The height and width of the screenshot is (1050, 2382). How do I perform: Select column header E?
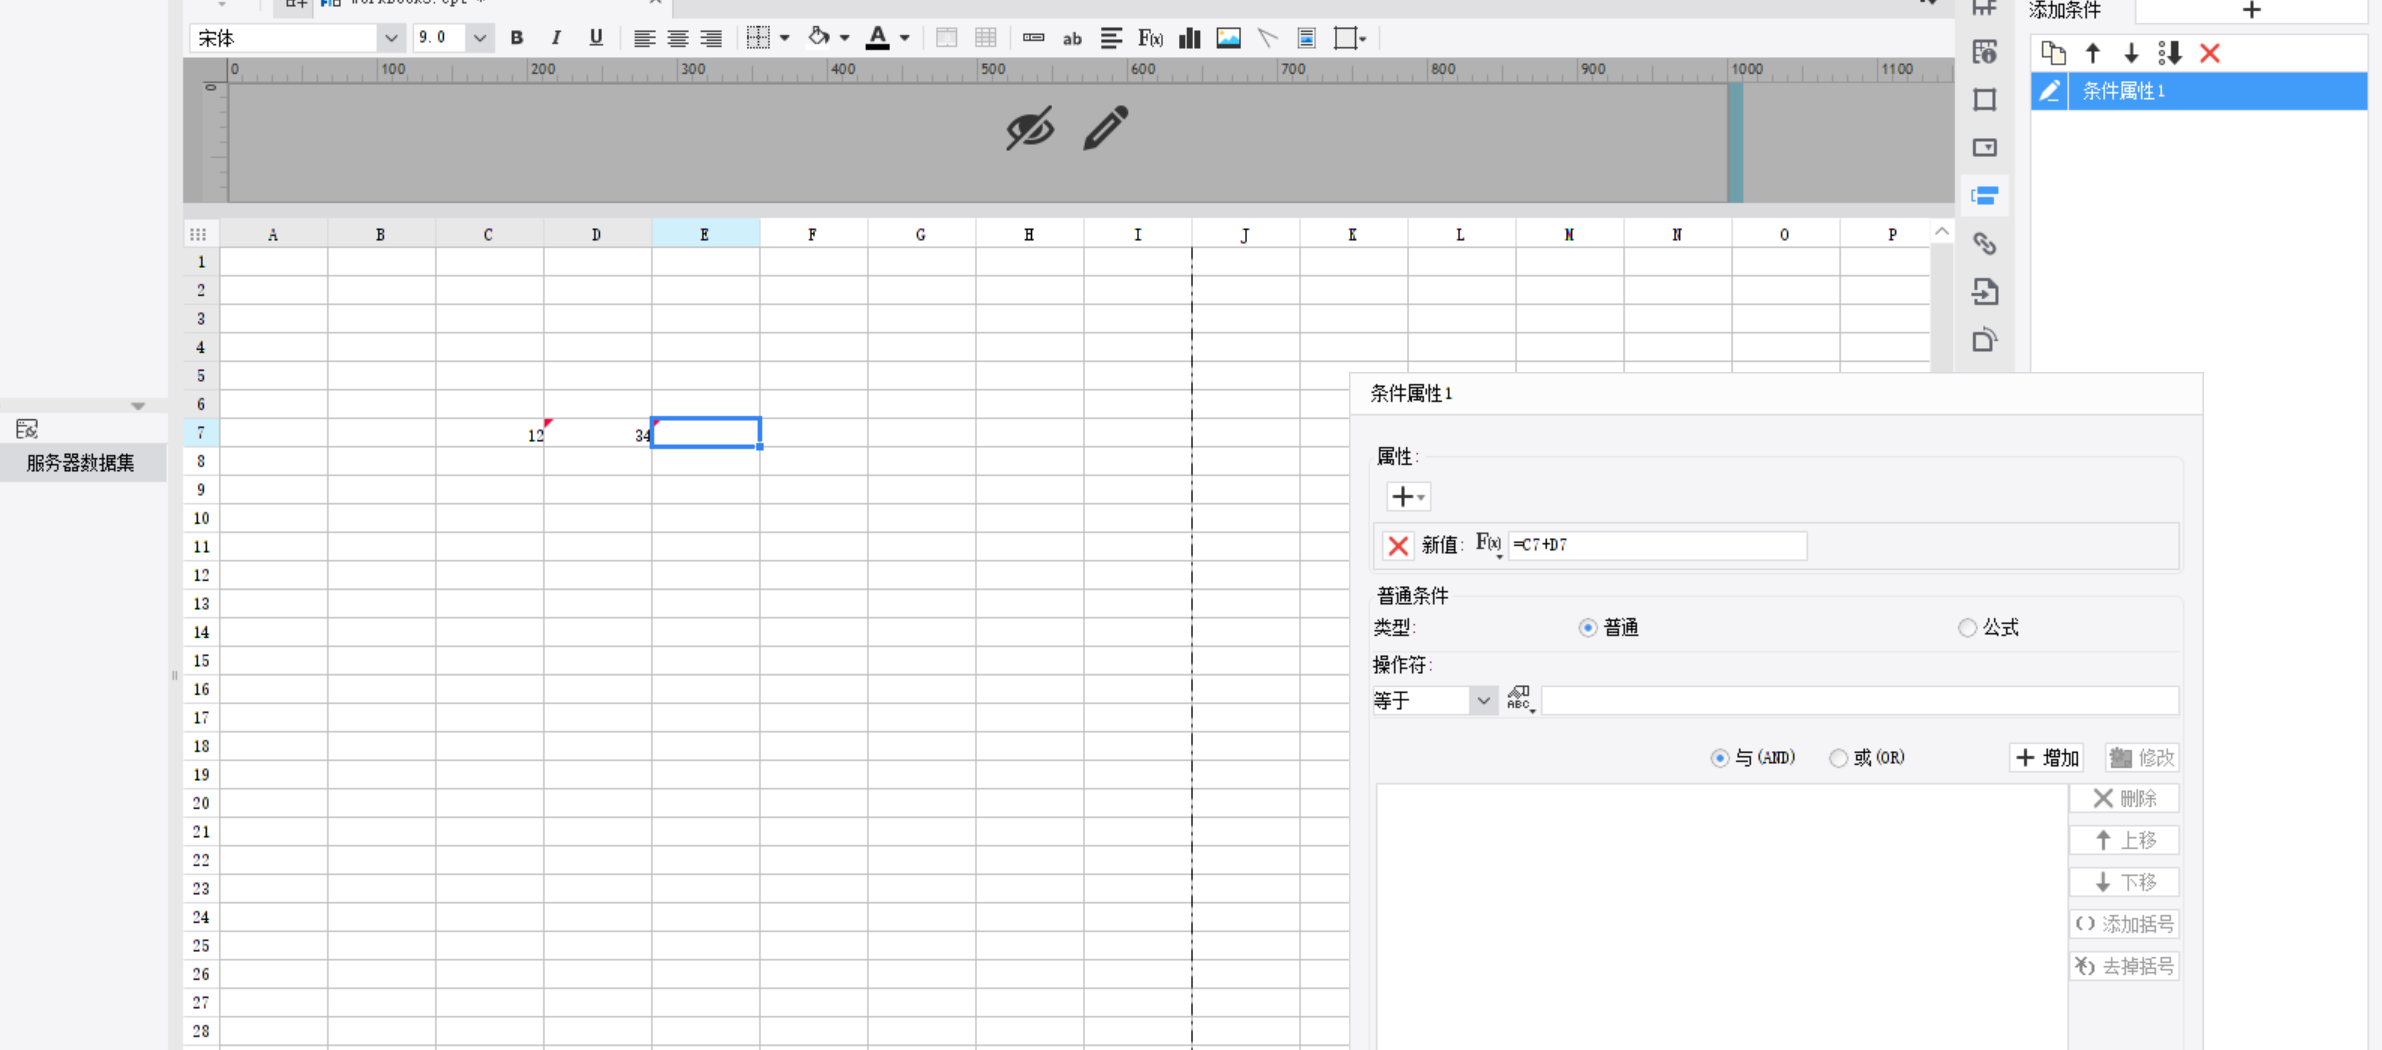(x=705, y=234)
